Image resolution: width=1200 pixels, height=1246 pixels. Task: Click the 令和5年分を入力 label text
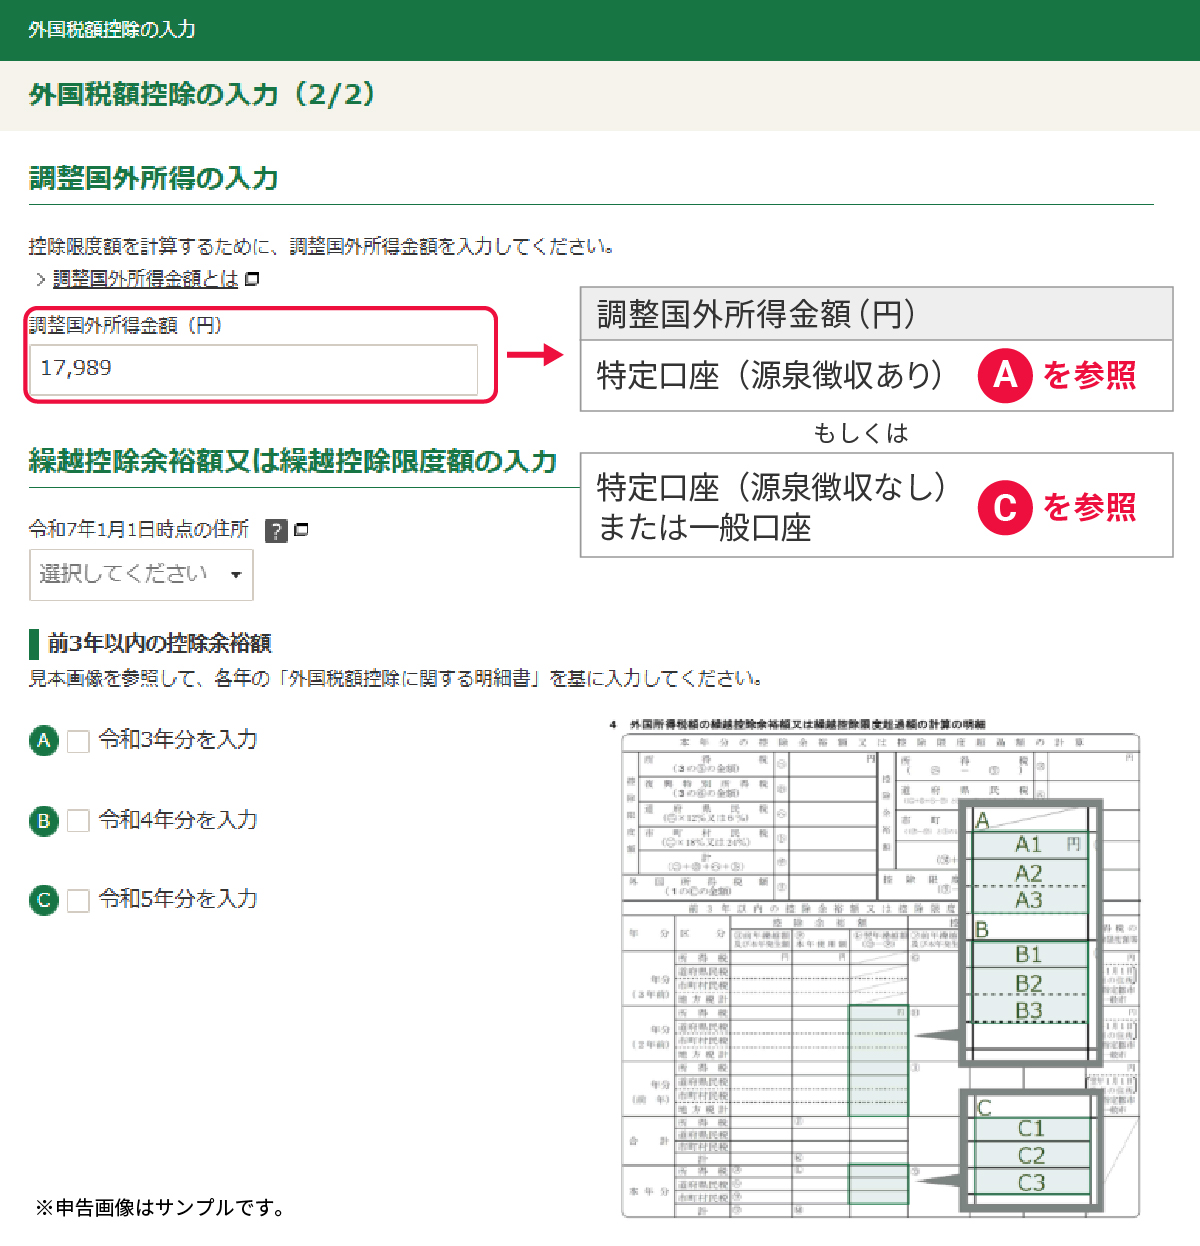pyautogui.click(x=178, y=899)
